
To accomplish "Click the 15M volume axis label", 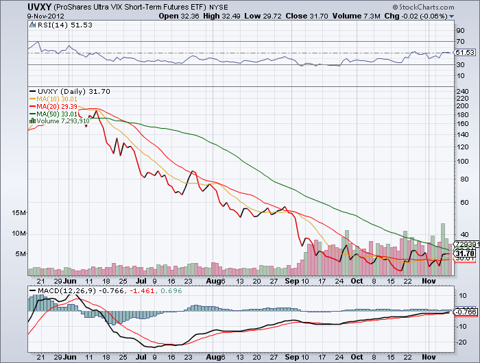I will (x=18, y=213).
